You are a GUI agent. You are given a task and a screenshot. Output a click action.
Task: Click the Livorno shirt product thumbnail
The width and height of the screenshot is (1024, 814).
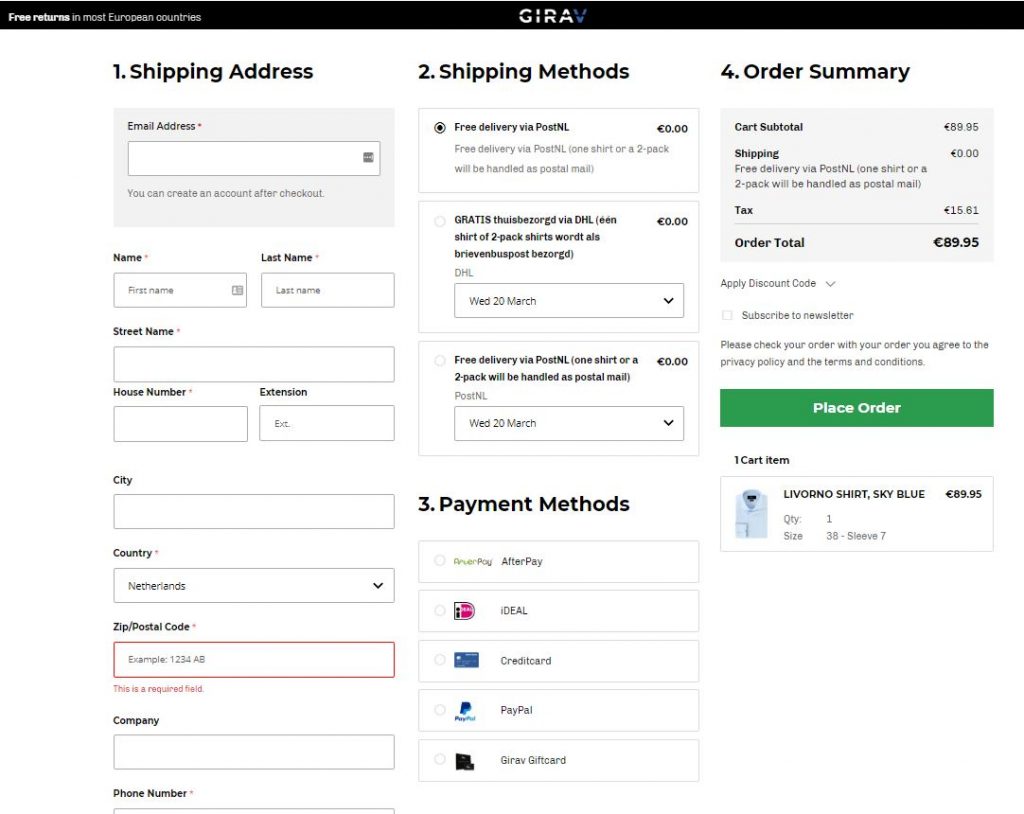click(x=752, y=513)
